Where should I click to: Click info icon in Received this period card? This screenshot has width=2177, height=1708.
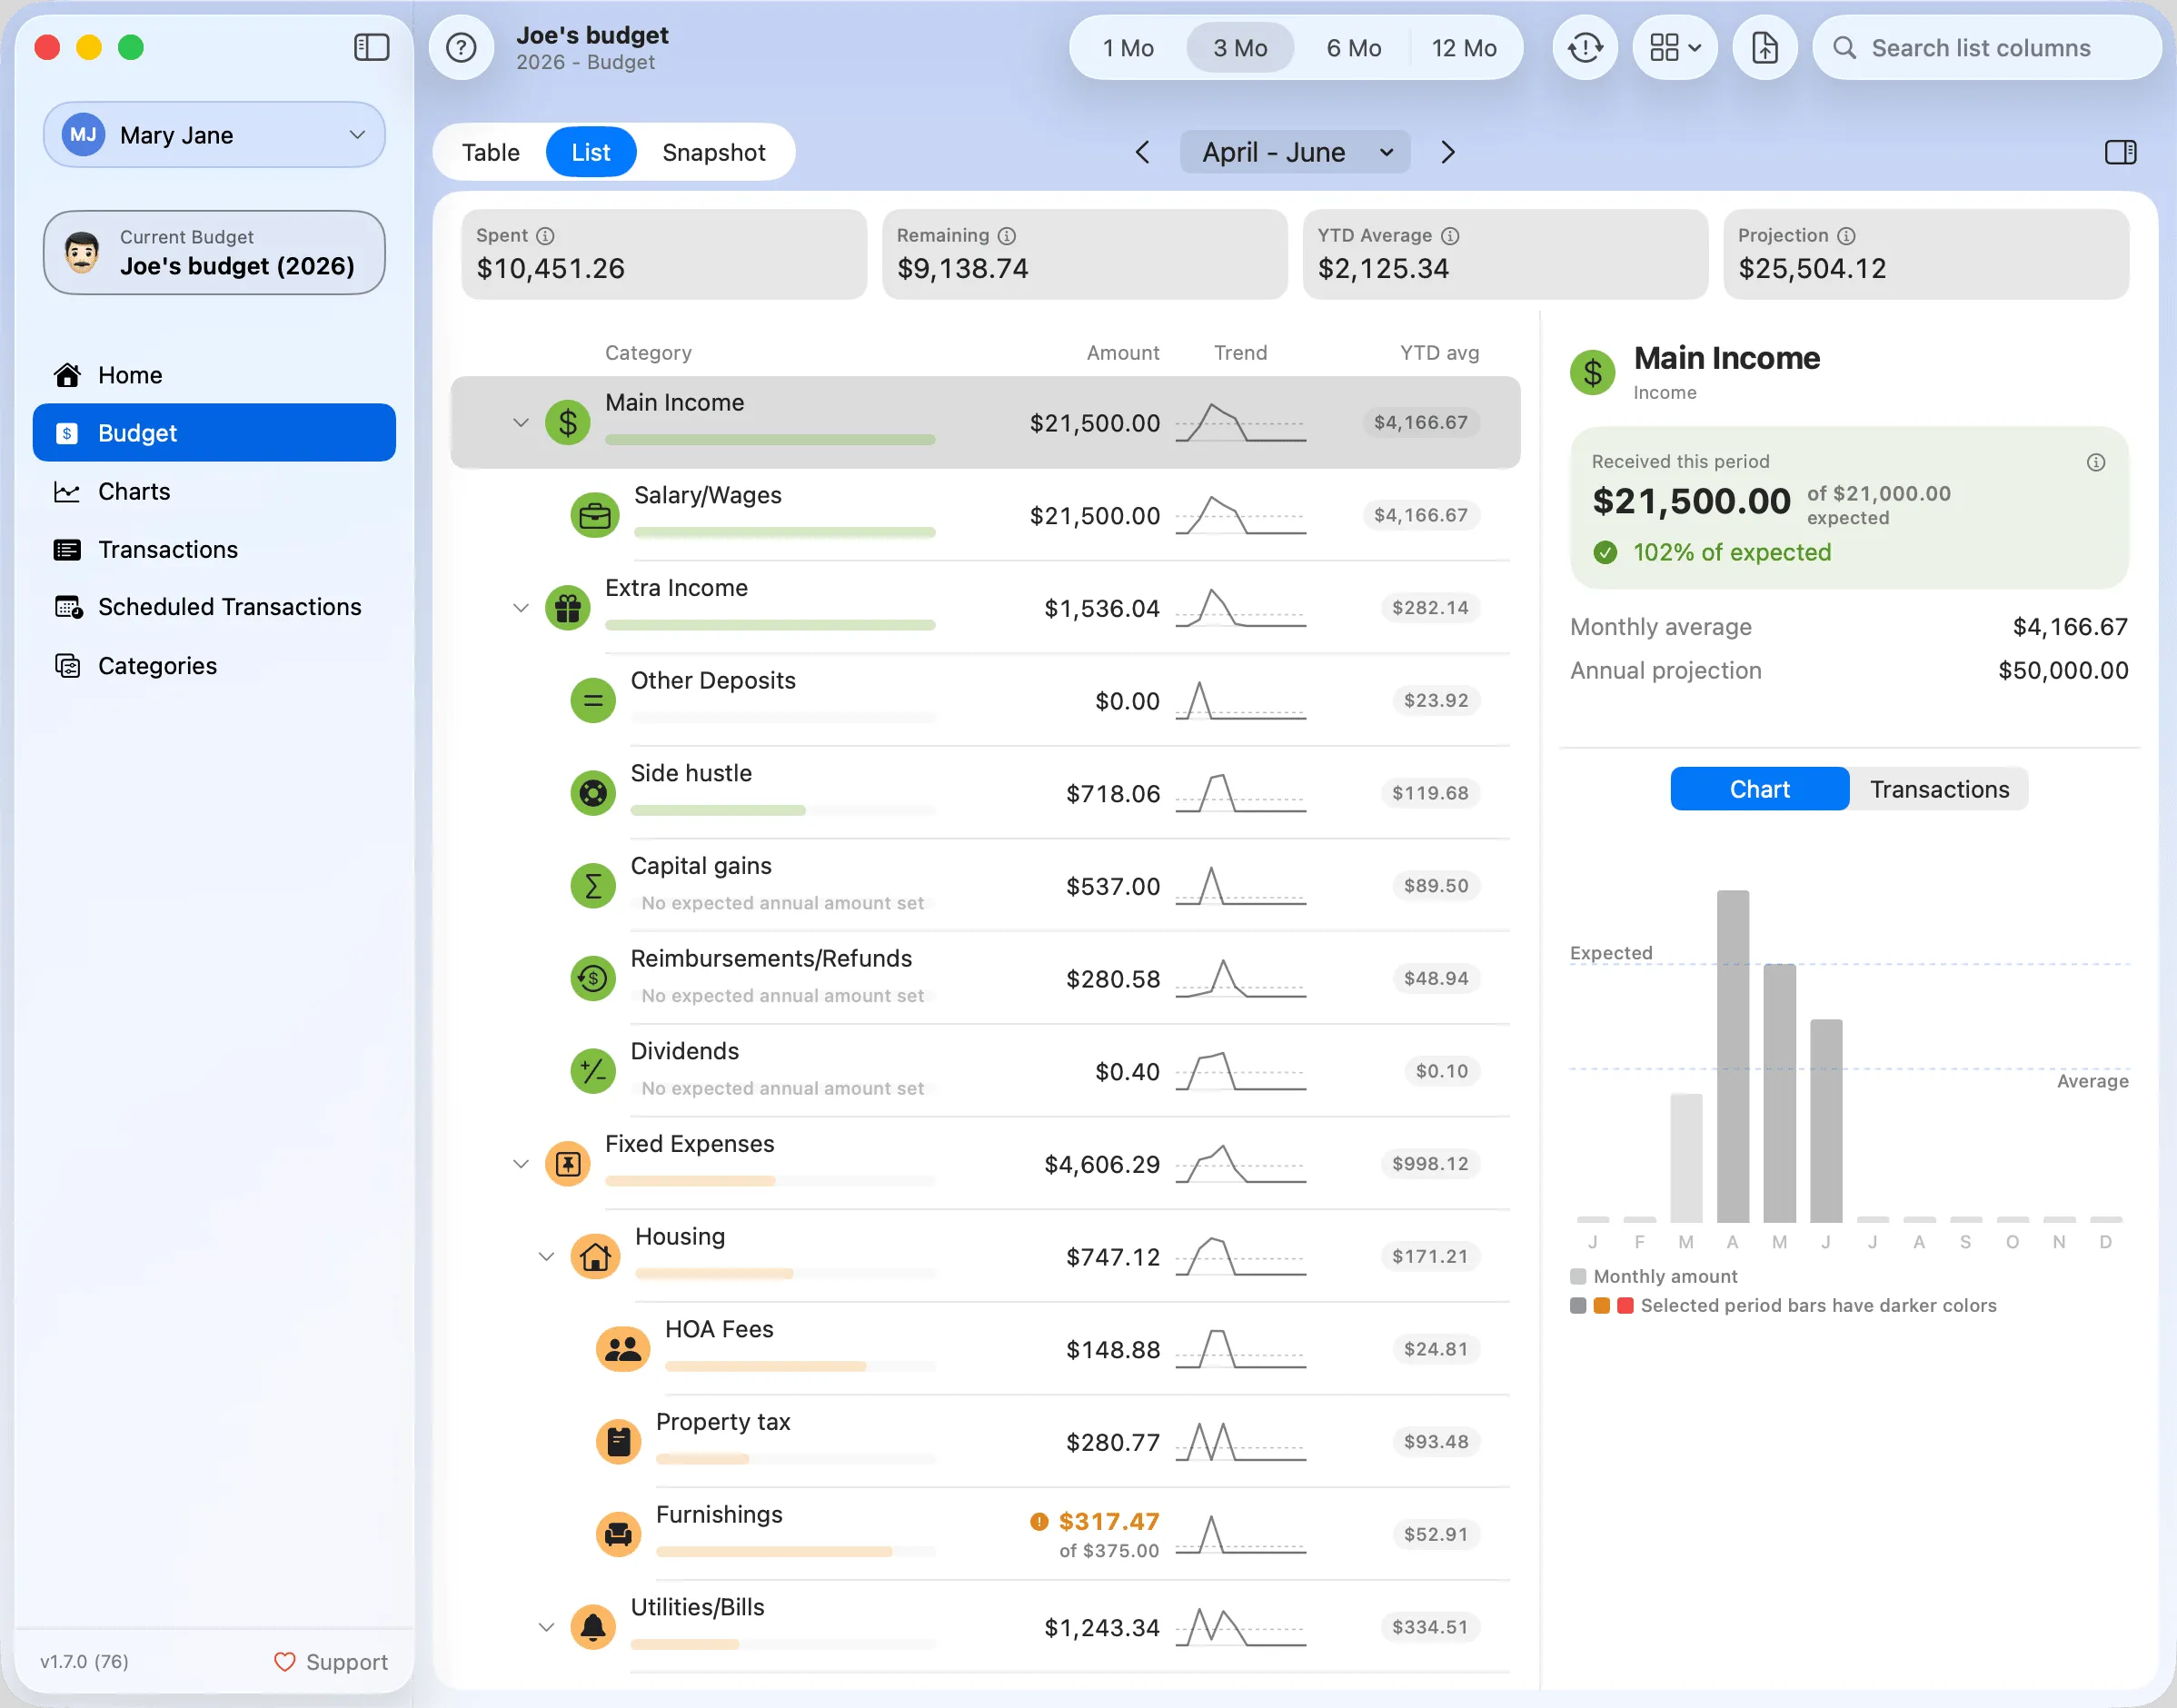(2096, 462)
